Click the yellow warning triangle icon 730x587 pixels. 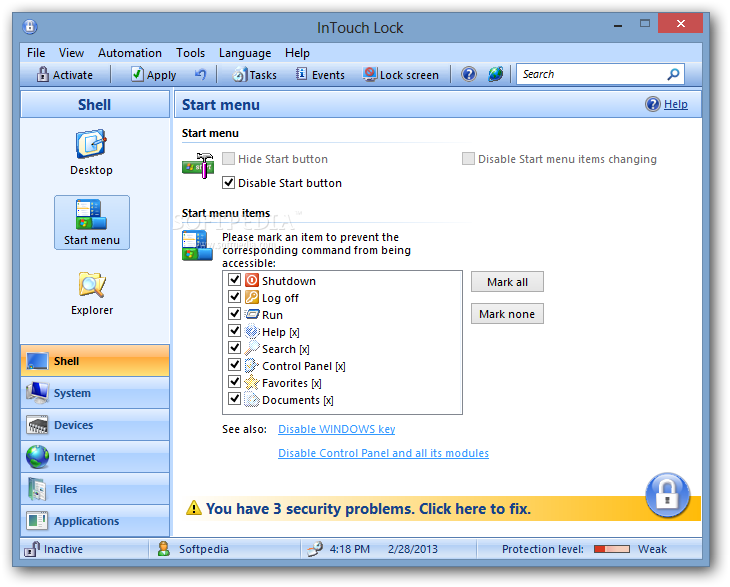click(194, 508)
